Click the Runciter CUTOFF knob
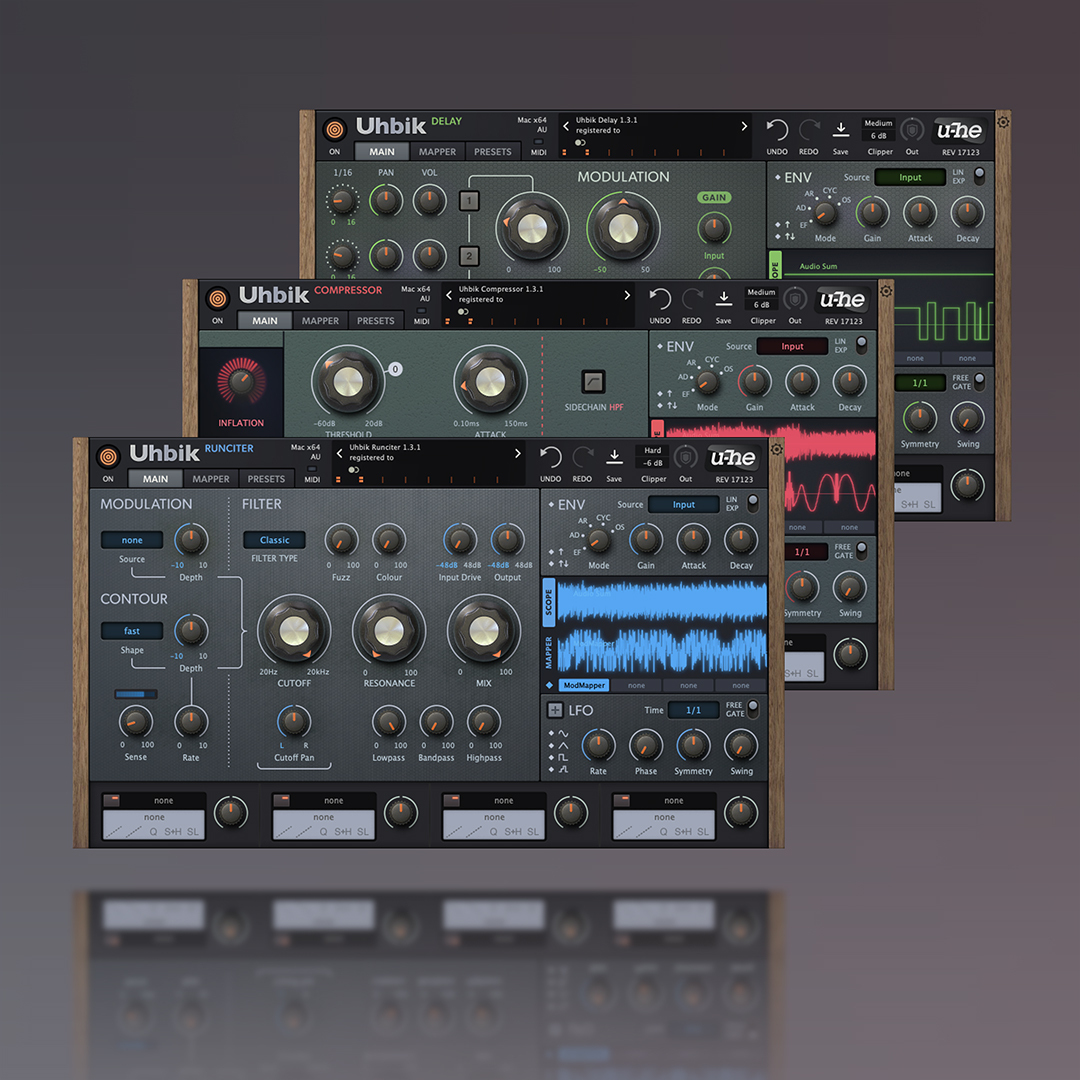Screen dimensions: 1080x1080 coord(294,631)
